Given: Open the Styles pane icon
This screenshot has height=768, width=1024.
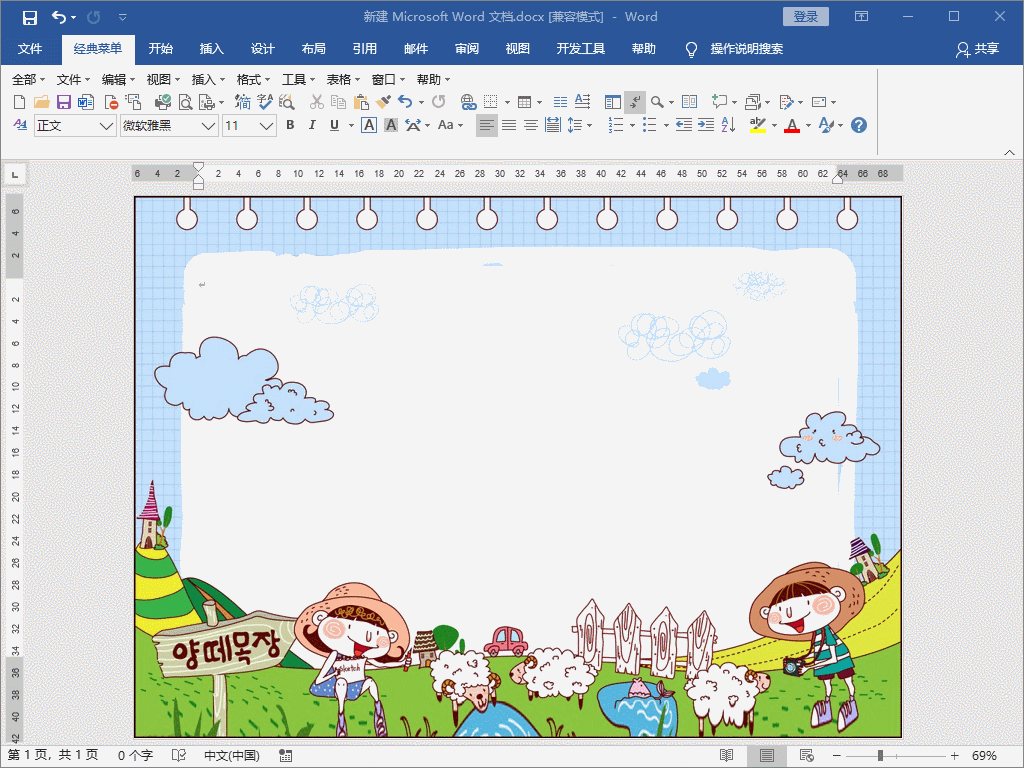Looking at the screenshot, I should pyautogui.click(x=20, y=125).
